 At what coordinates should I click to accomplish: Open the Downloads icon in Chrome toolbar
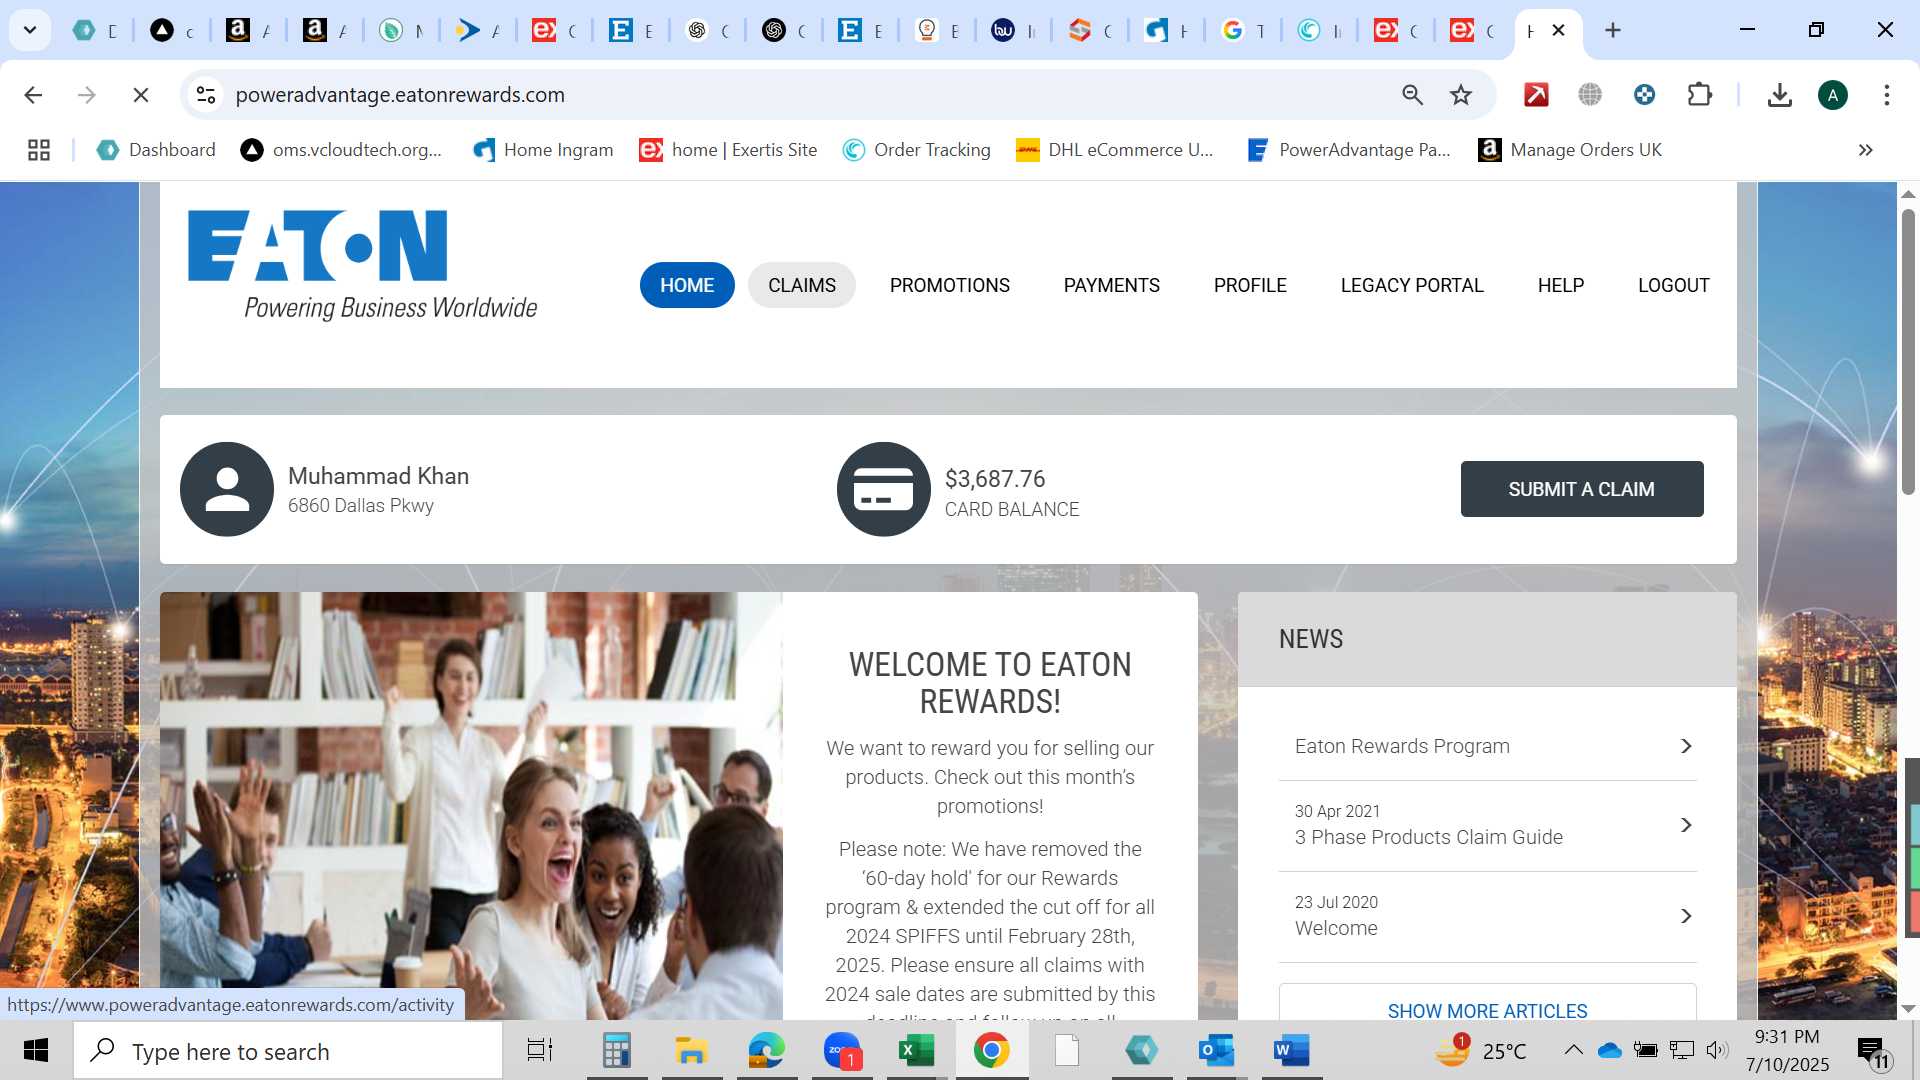click(x=1779, y=95)
